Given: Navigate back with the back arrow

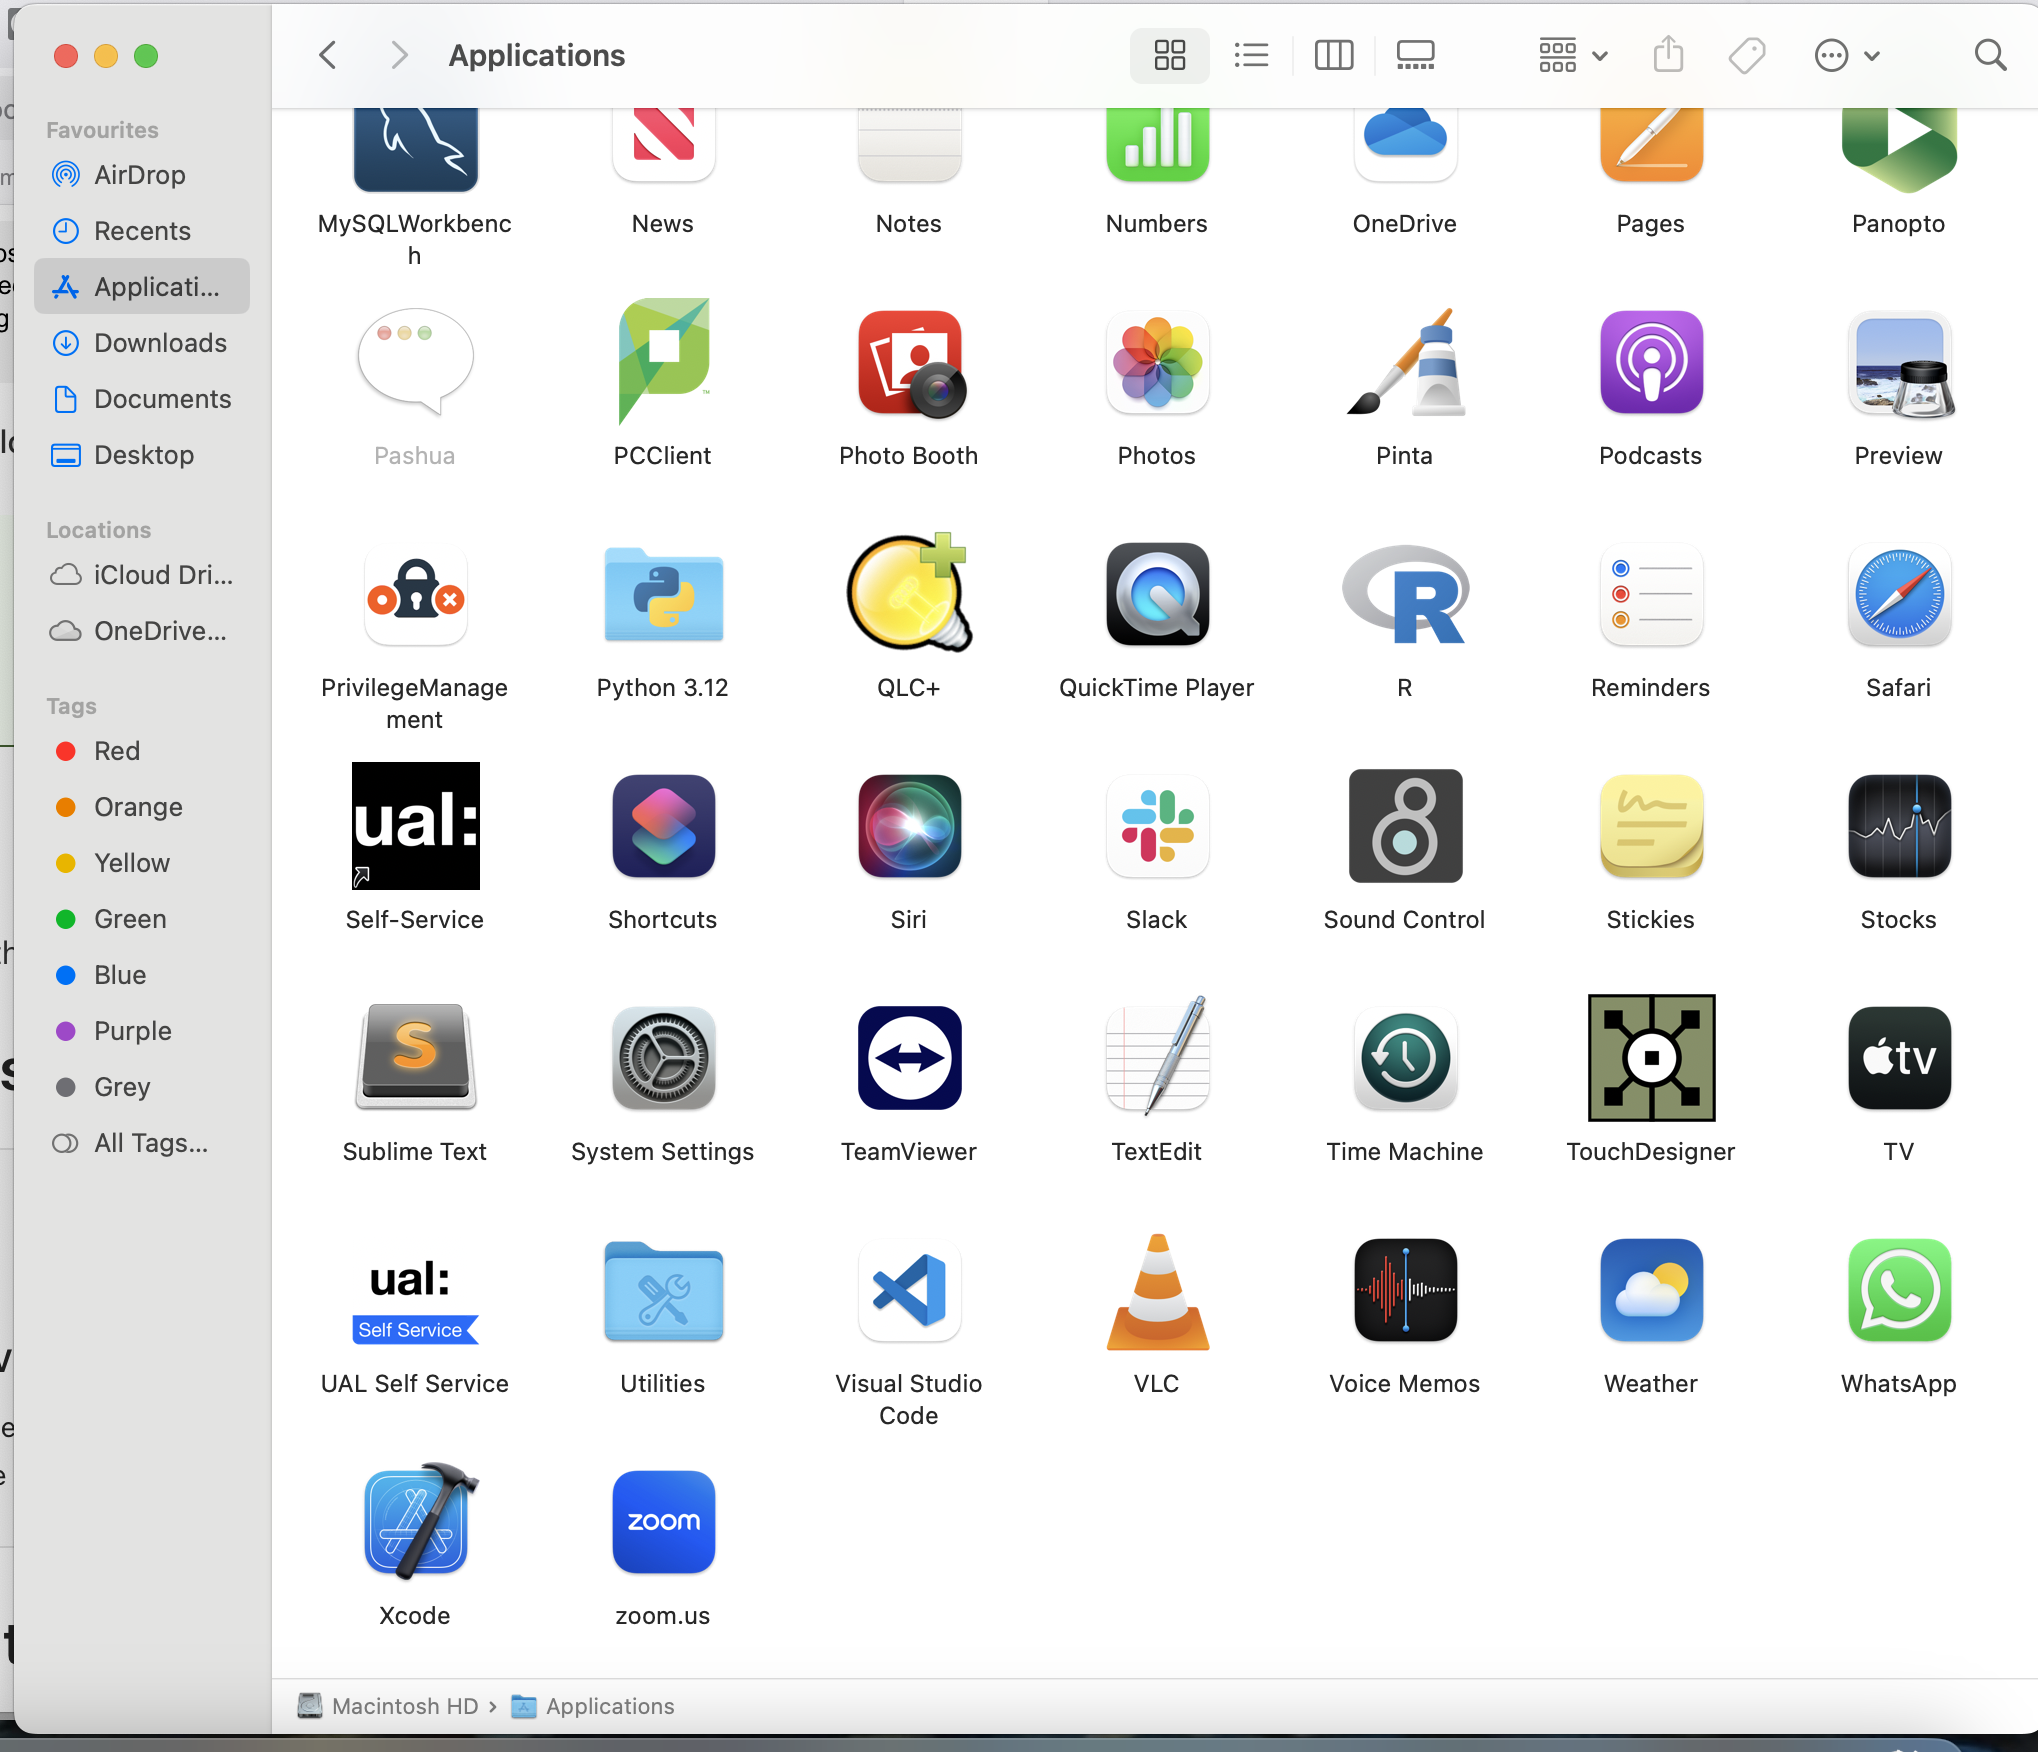Looking at the screenshot, I should pyautogui.click(x=327, y=55).
